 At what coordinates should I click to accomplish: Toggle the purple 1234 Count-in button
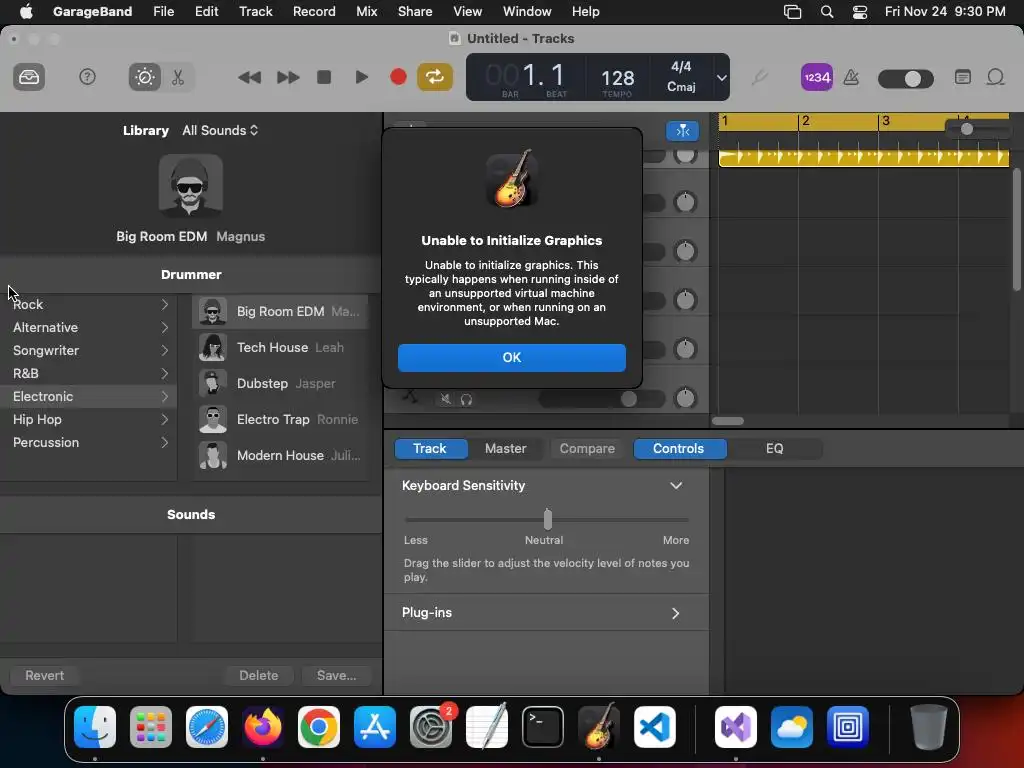pos(816,78)
